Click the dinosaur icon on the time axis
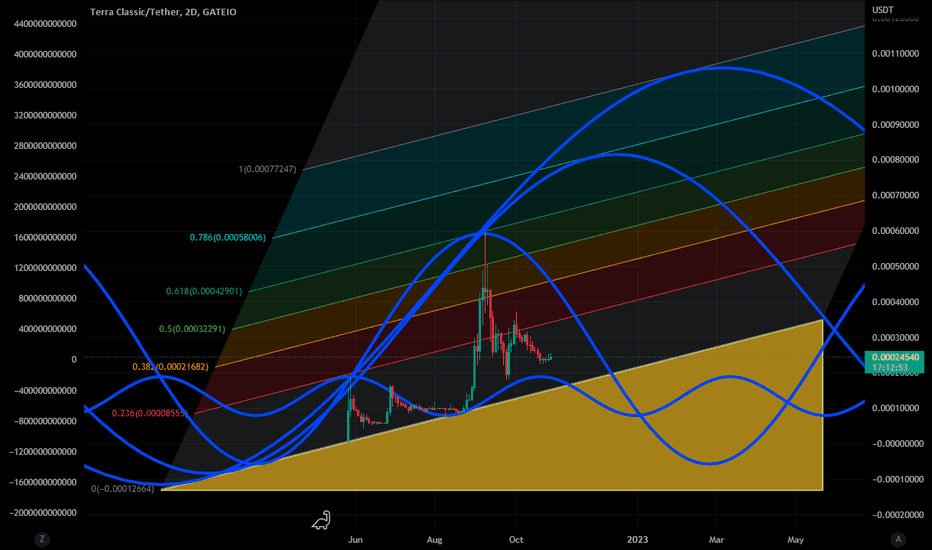 tap(322, 520)
